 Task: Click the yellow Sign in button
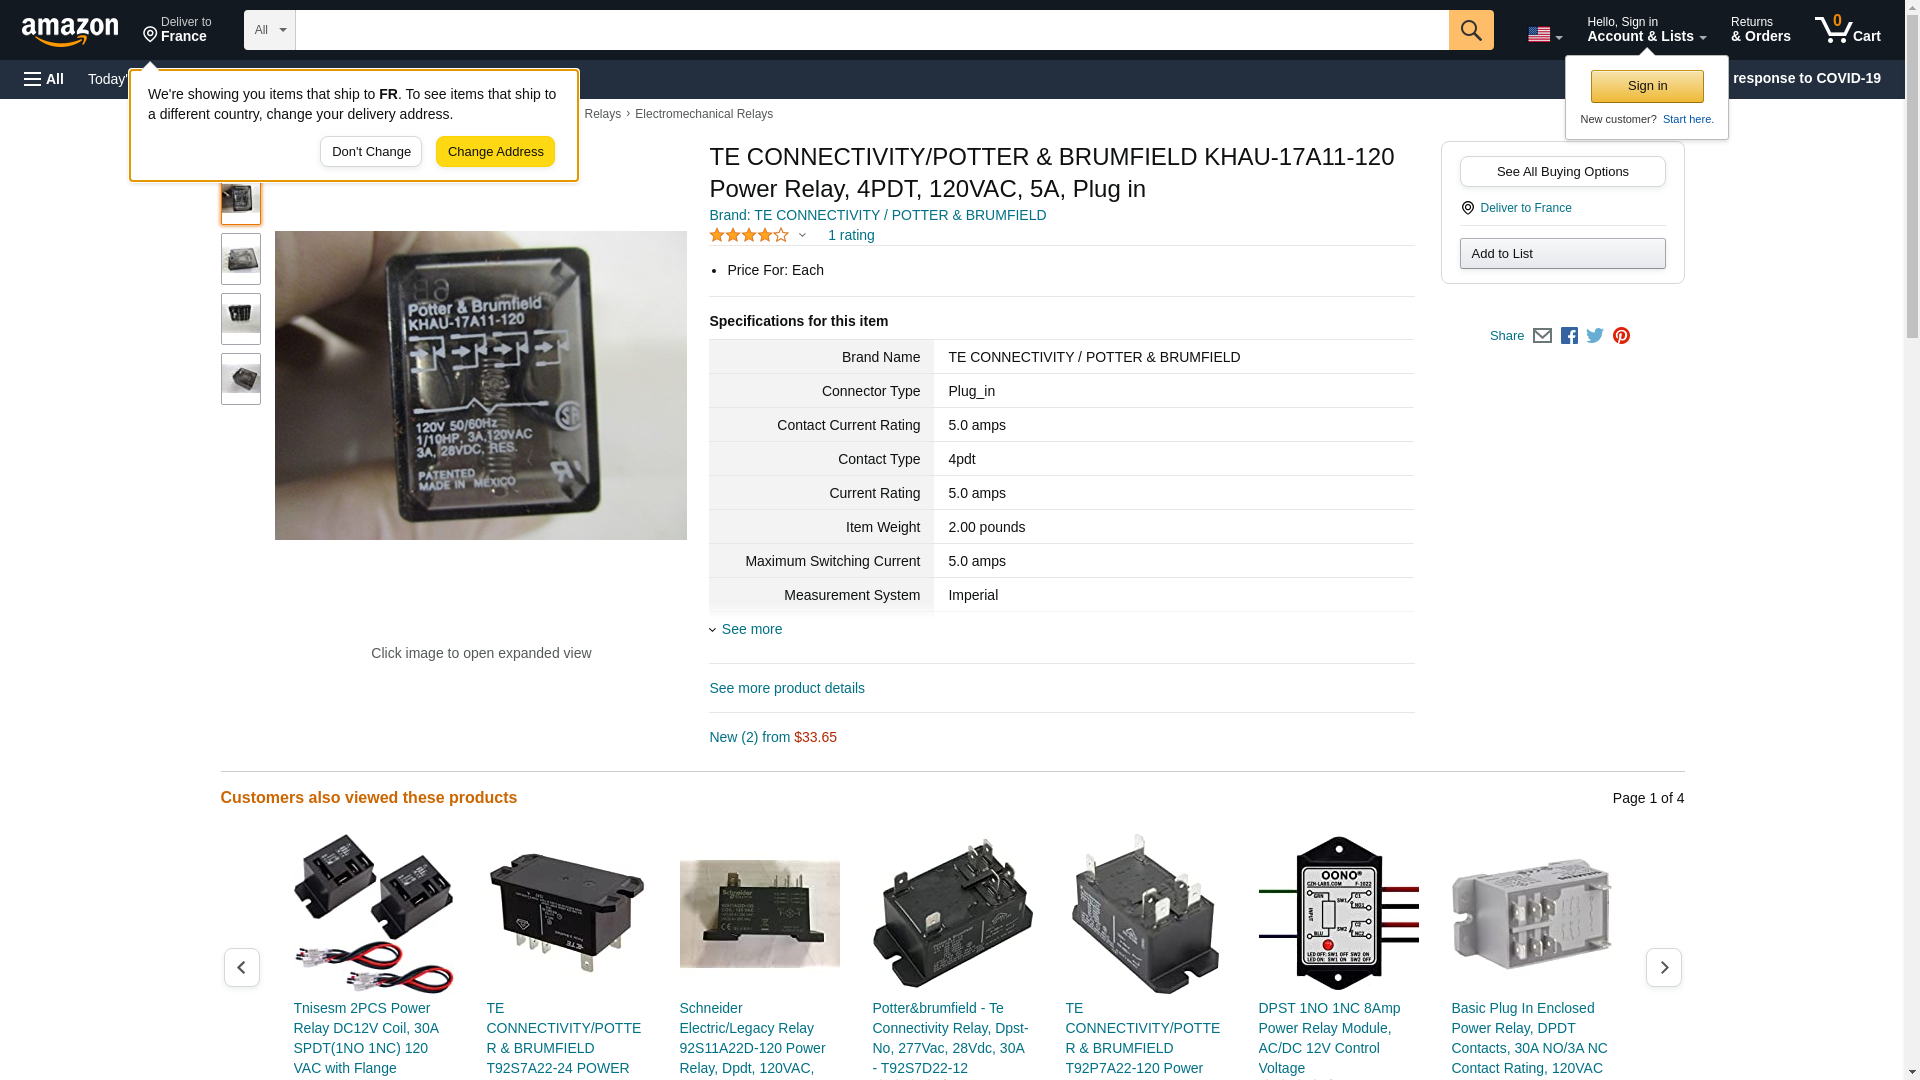coord(1647,86)
